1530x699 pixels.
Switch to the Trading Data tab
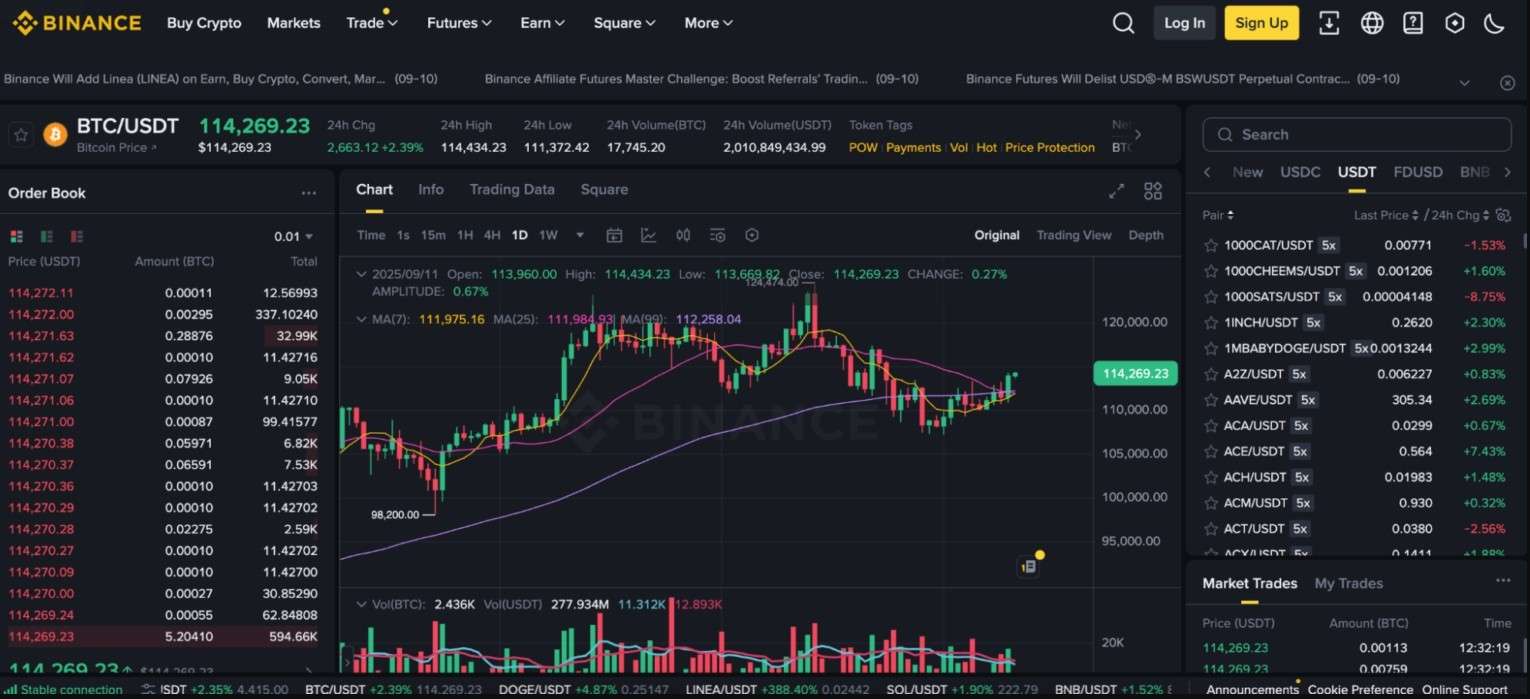(512, 189)
